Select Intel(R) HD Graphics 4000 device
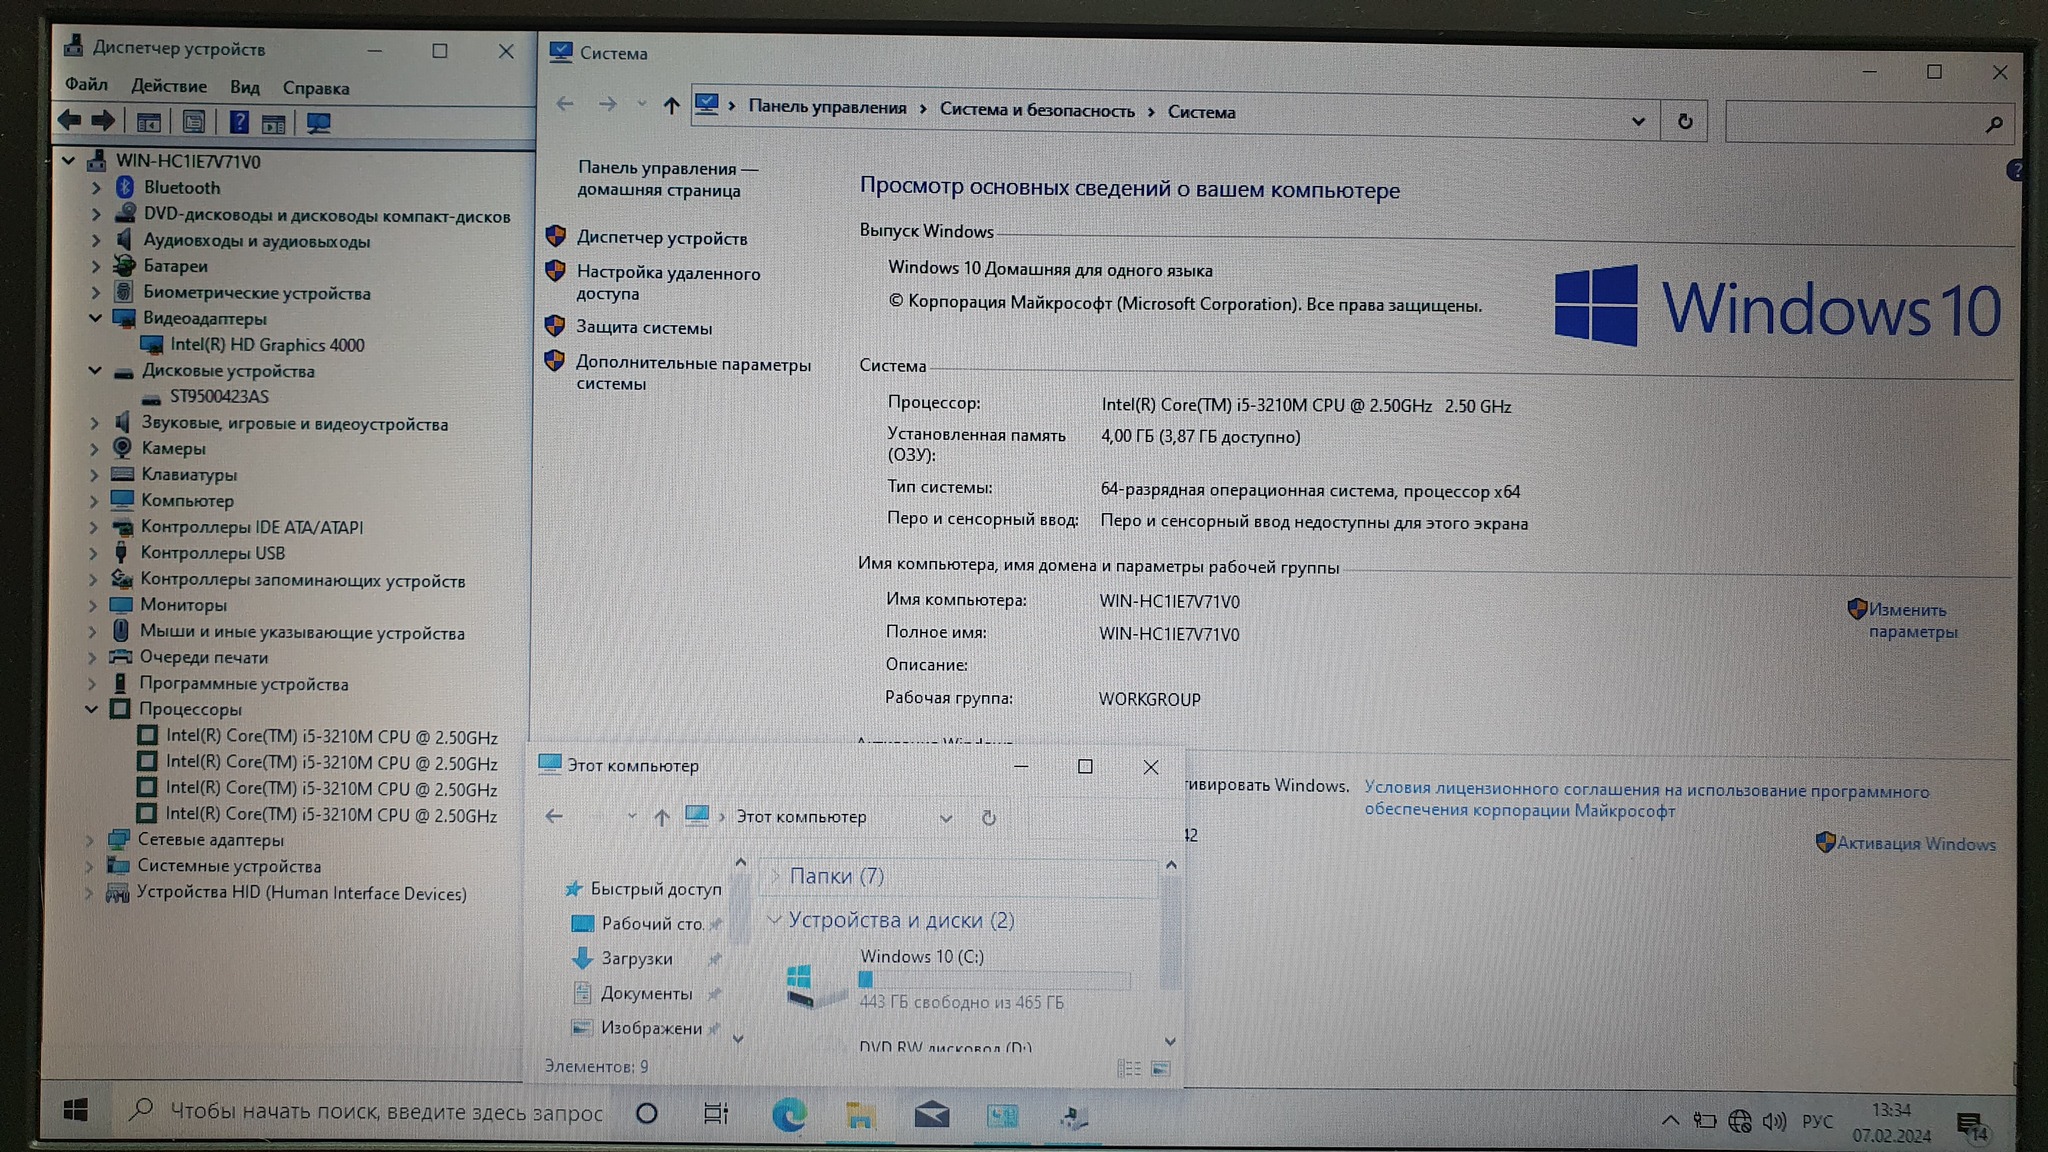 click(x=266, y=345)
